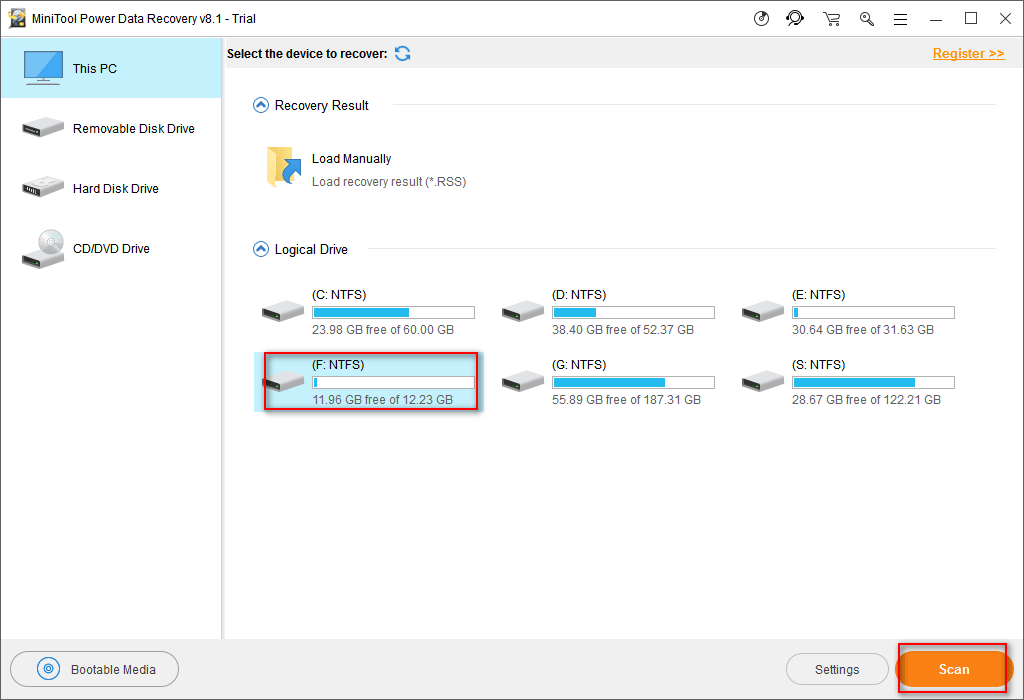Viewport: 1024px width, 700px height.
Task: Click the Hard Disk Drive icon
Action: (43, 187)
